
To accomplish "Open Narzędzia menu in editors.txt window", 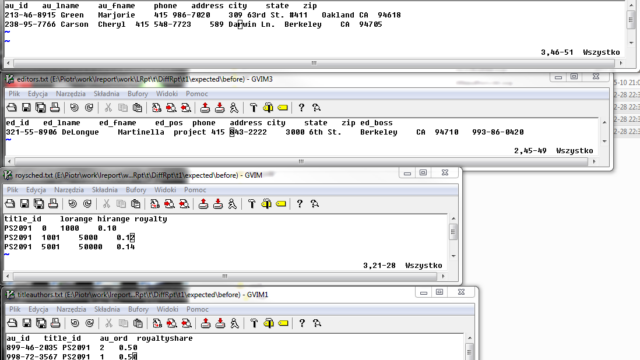I will click(x=71, y=93).
